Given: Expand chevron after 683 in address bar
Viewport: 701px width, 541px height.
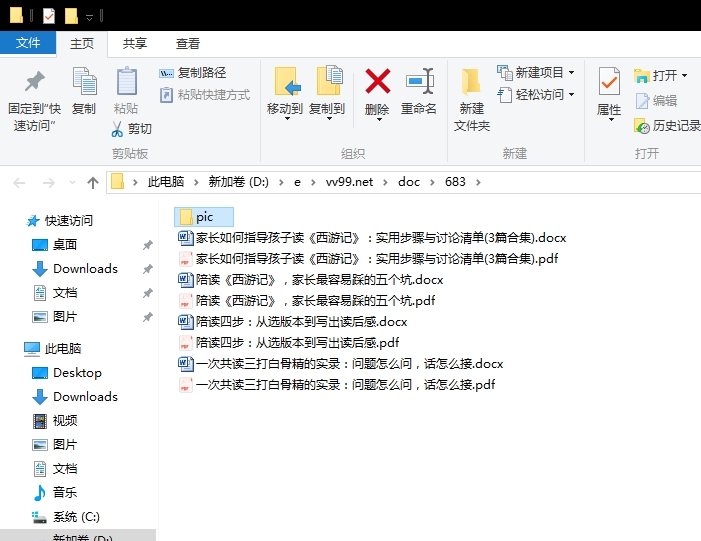Looking at the screenshot, I should tap(478, 182).
